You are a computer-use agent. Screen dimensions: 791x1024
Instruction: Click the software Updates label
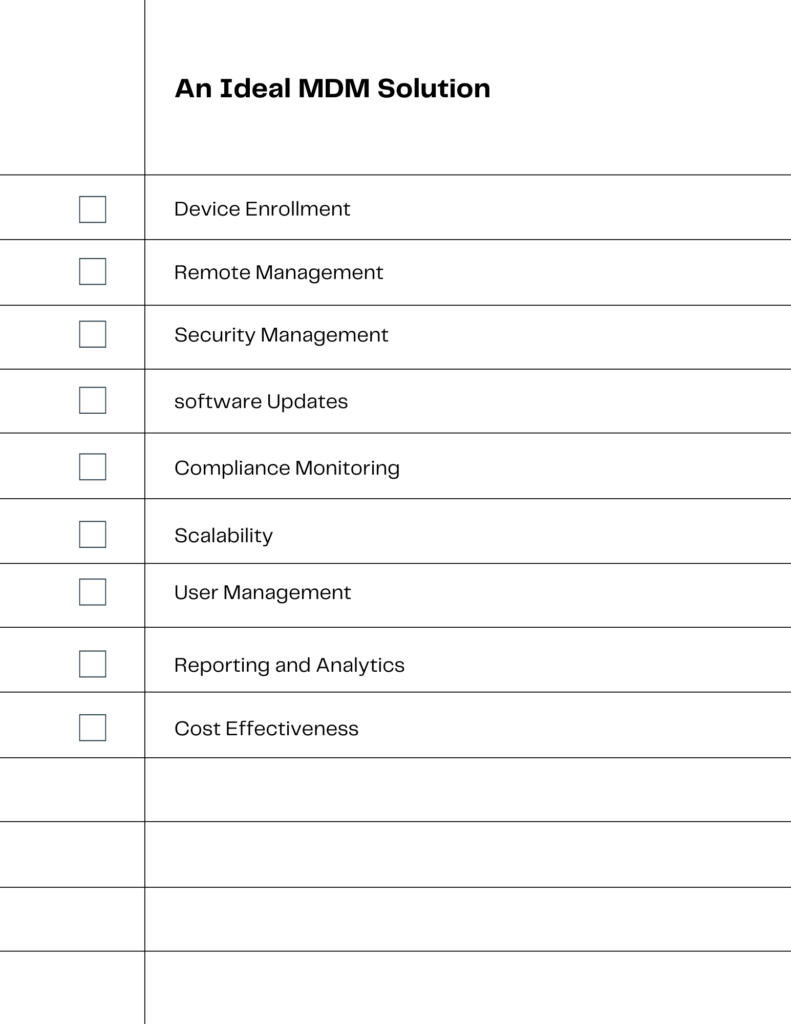pos(261,402)
